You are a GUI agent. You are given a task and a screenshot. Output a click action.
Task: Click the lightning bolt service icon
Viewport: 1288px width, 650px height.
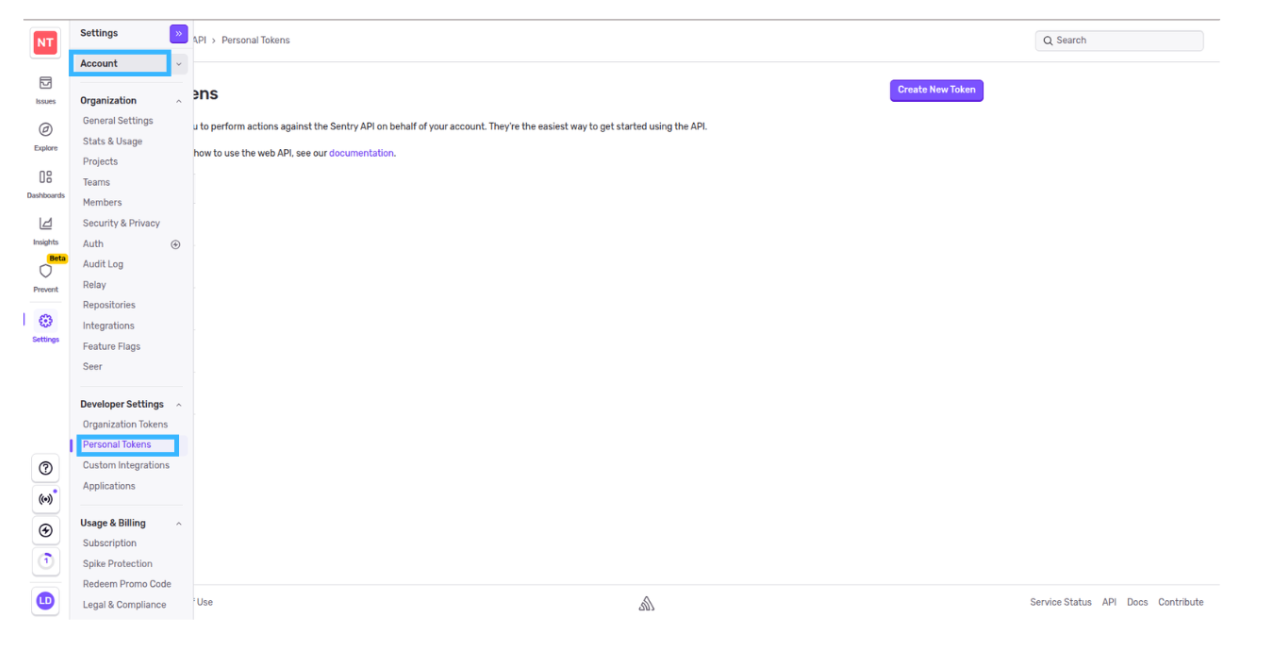[45, 531]
